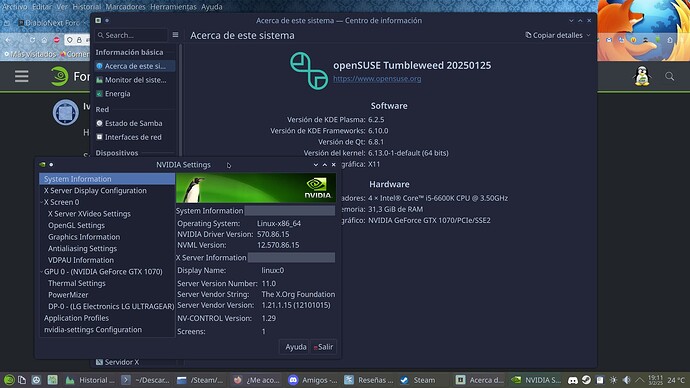Open Historial menu in Firefox
Screen dimensions: 690x388
click(86, 7)
